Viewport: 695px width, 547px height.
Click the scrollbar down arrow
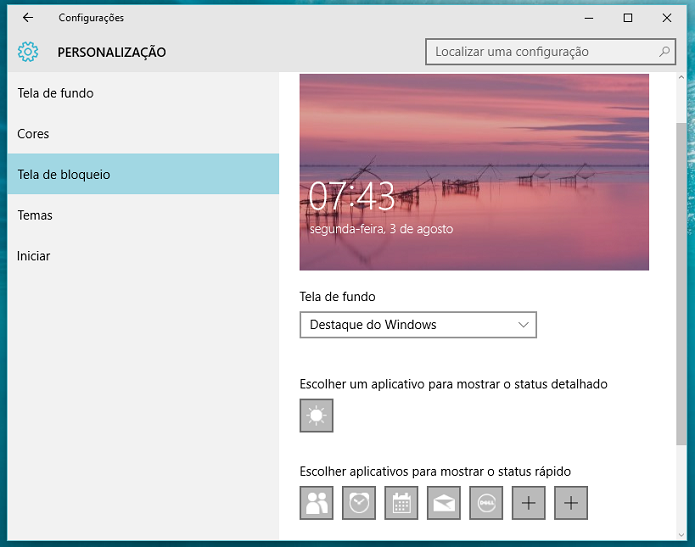pyautogui.click(x=681, y=535)
